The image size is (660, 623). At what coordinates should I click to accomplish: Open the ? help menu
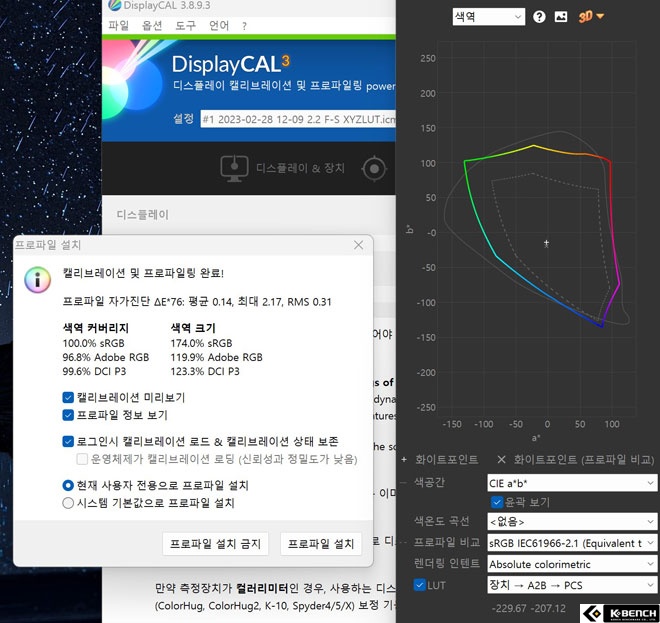point(245,26)
